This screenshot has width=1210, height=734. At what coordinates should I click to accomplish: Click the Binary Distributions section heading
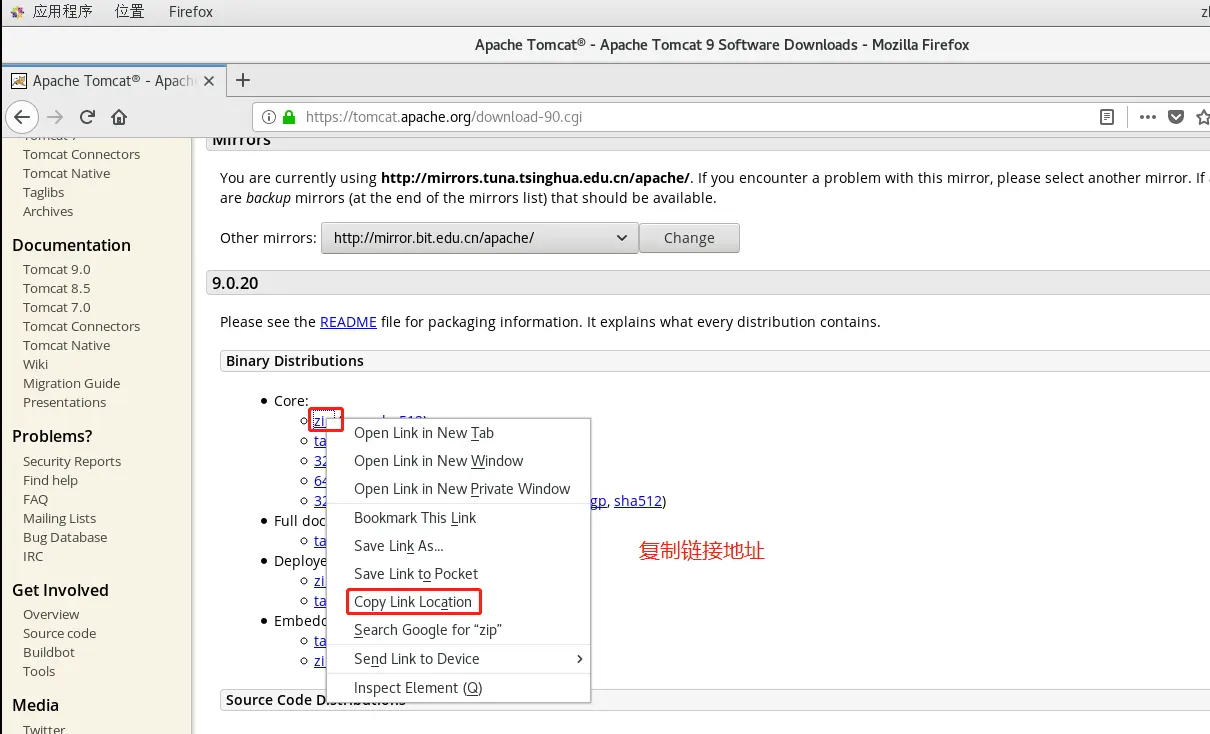pos(295,361)
